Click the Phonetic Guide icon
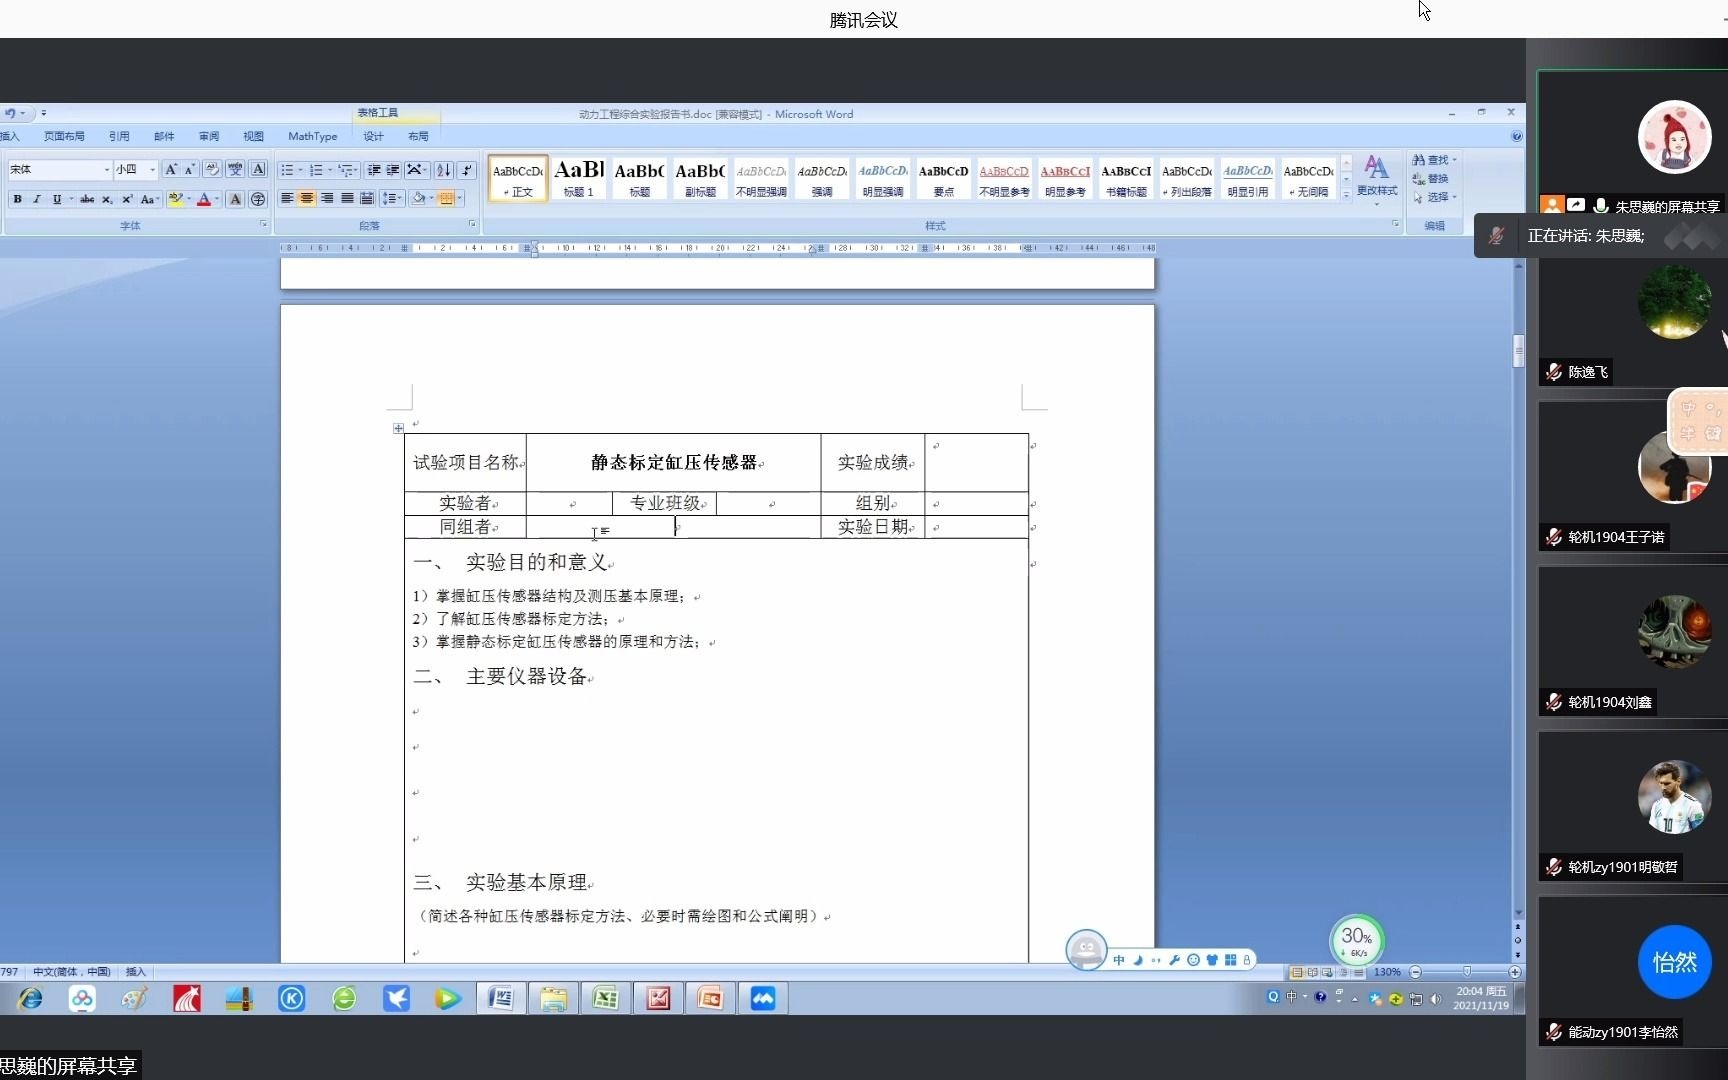This screenshot has height=1080, width=1728. point(235,169)
